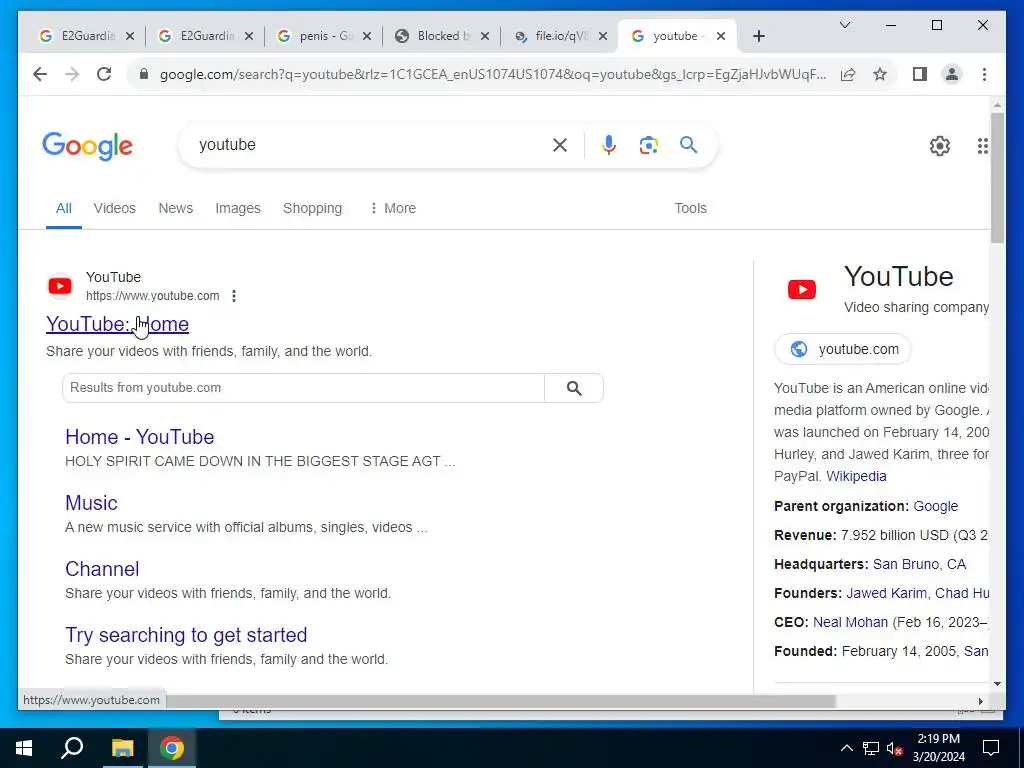Select the Videos search filter

(x=114, y=208)
